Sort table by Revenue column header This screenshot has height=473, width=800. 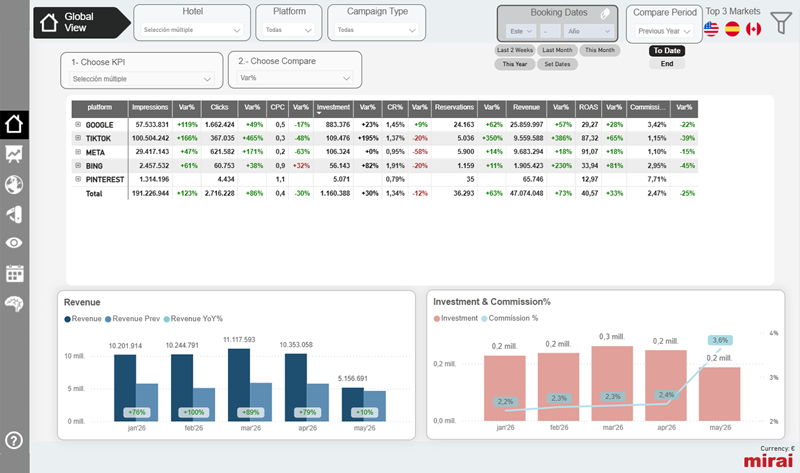pyautogui.click(x=526, y=108)
